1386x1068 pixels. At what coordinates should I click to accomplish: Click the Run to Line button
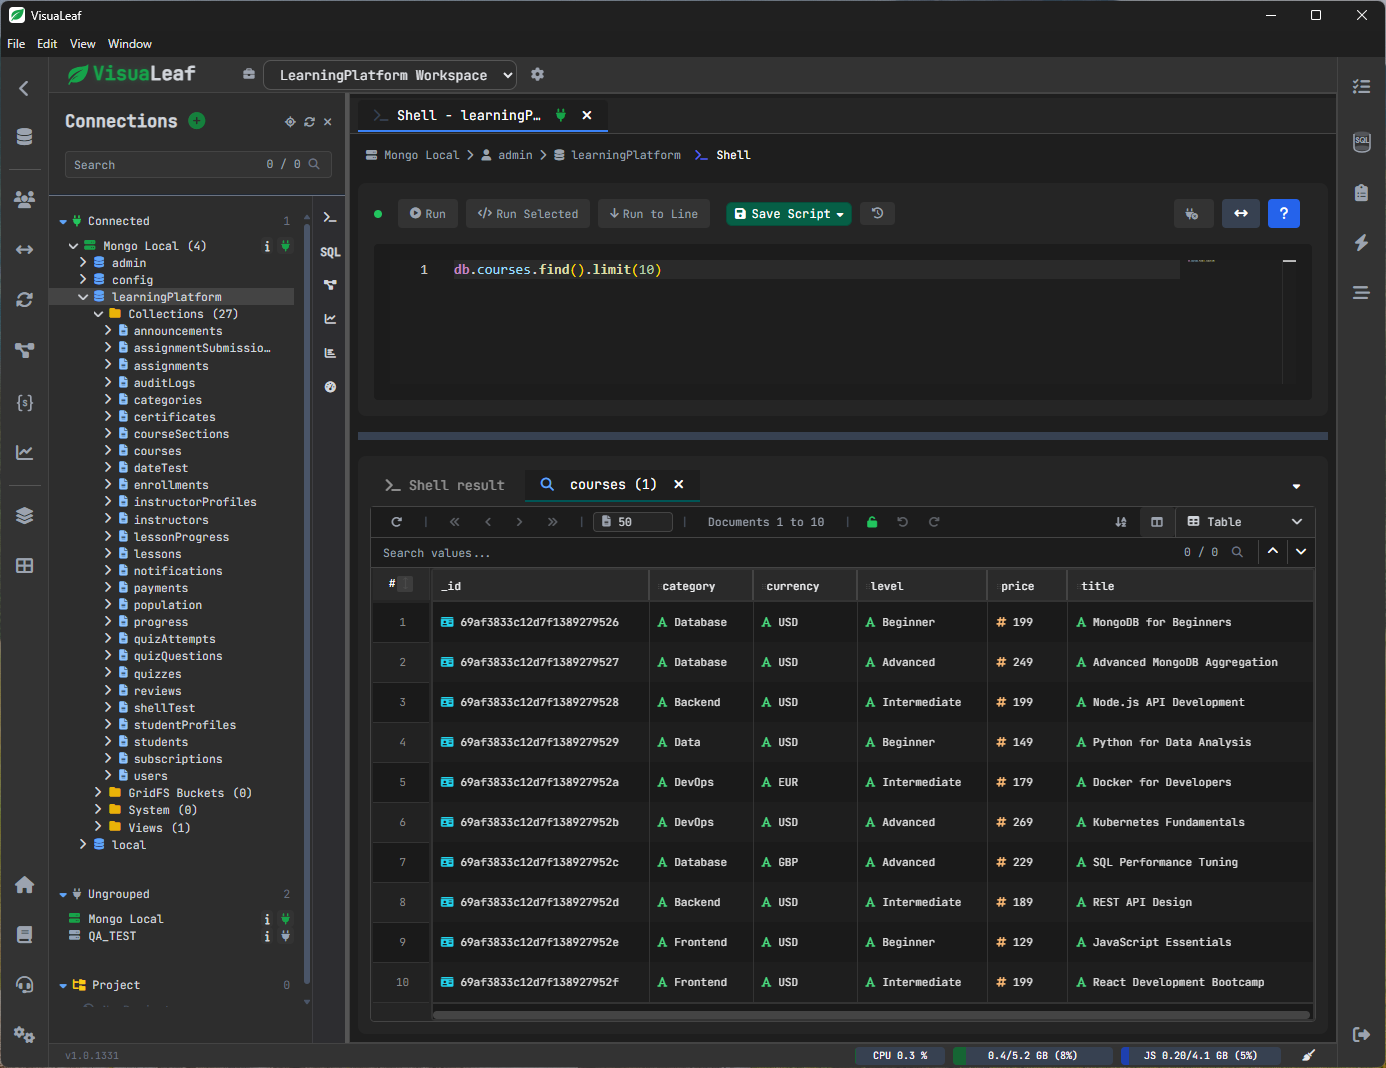(x=654, y=214)
